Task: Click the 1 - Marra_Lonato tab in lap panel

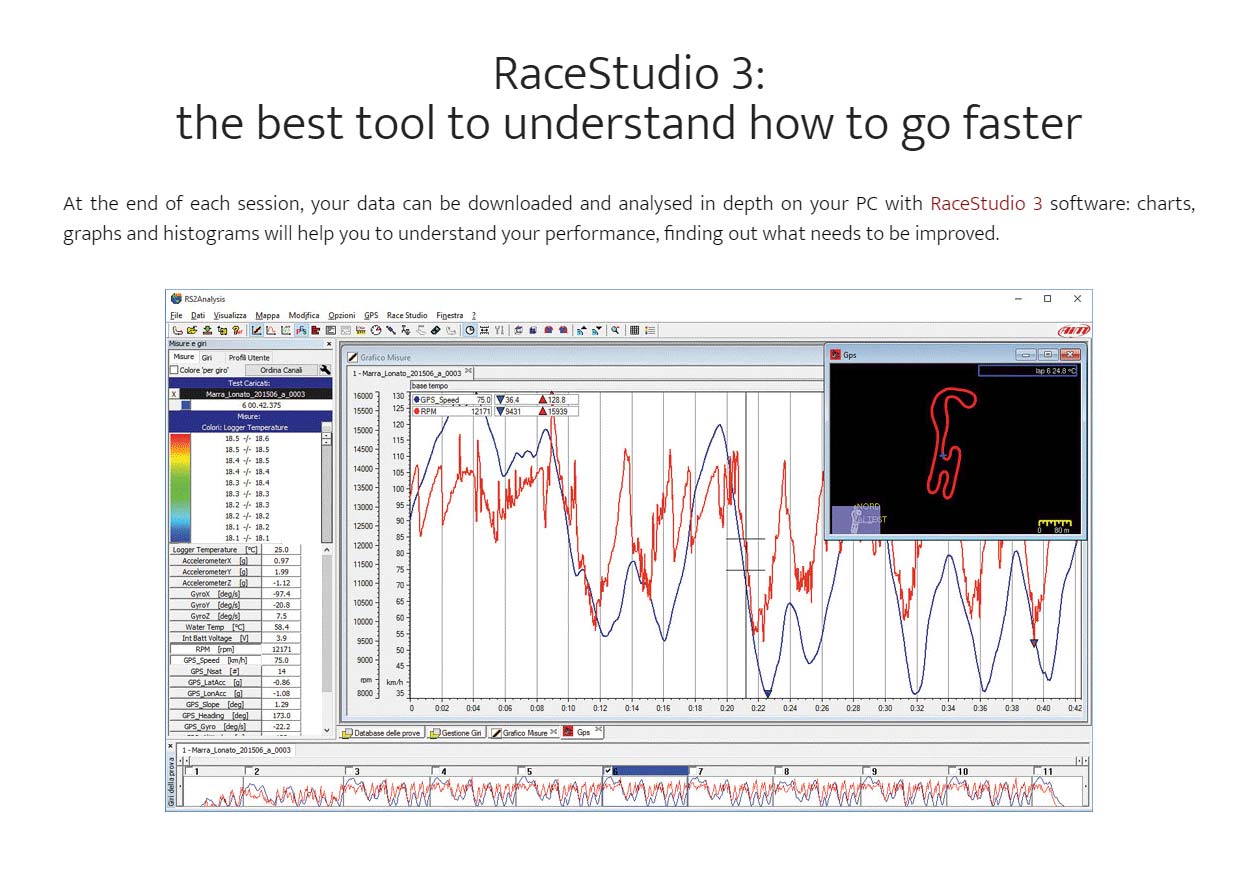Action: (236, 749)
